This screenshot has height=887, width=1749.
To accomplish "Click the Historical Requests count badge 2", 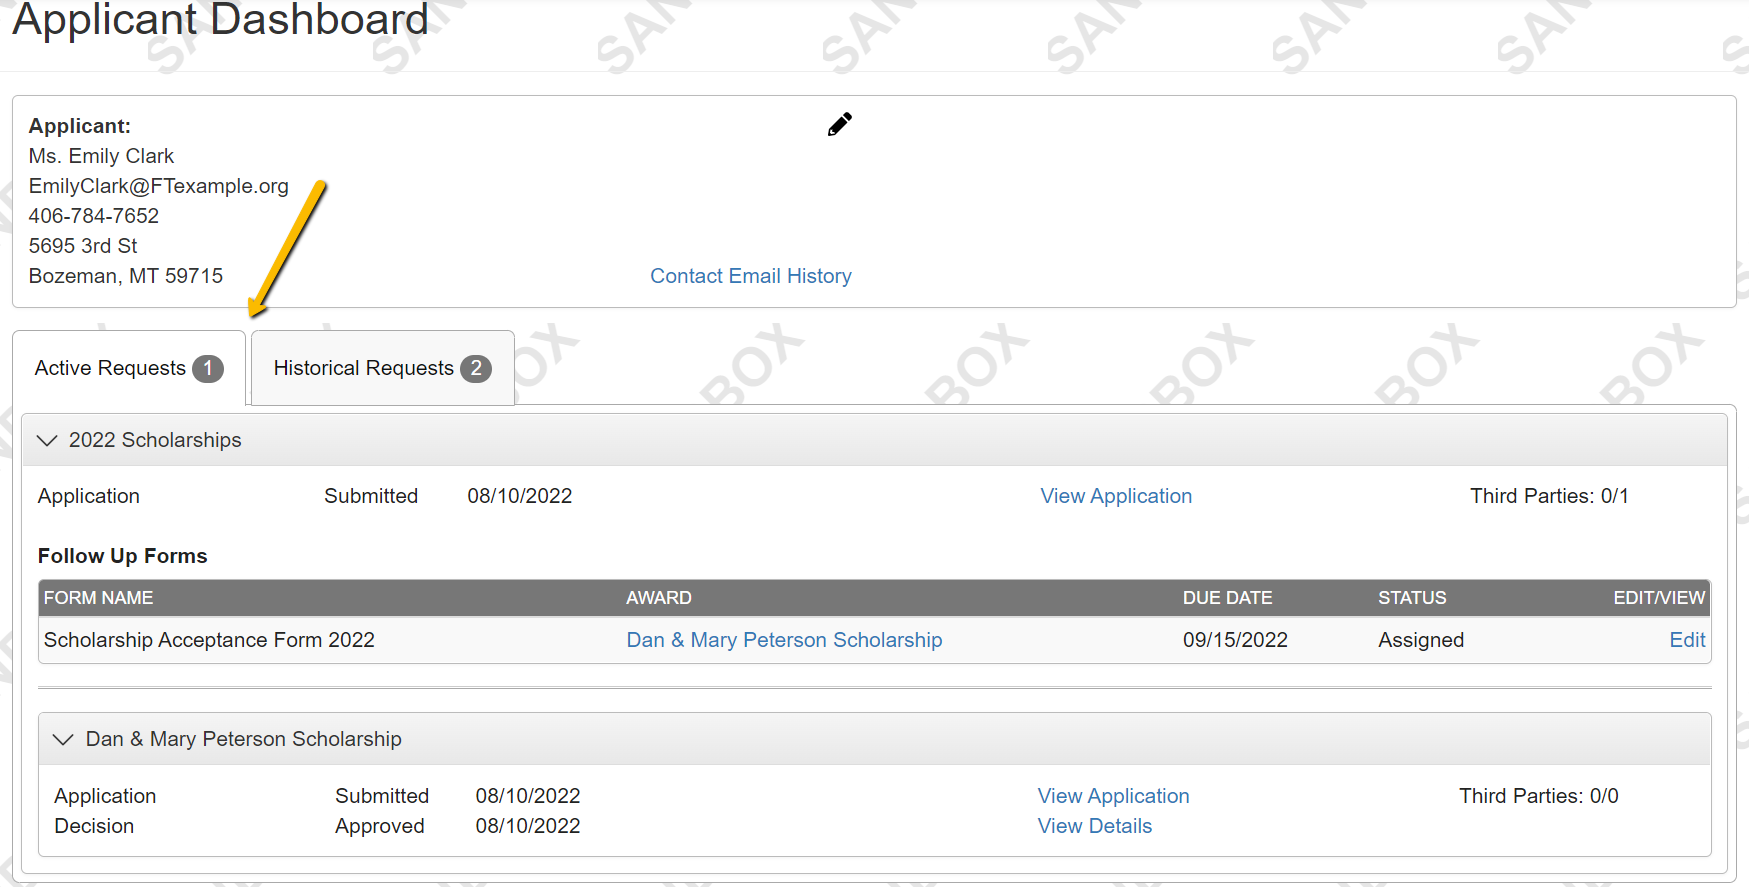I will 476,368.
